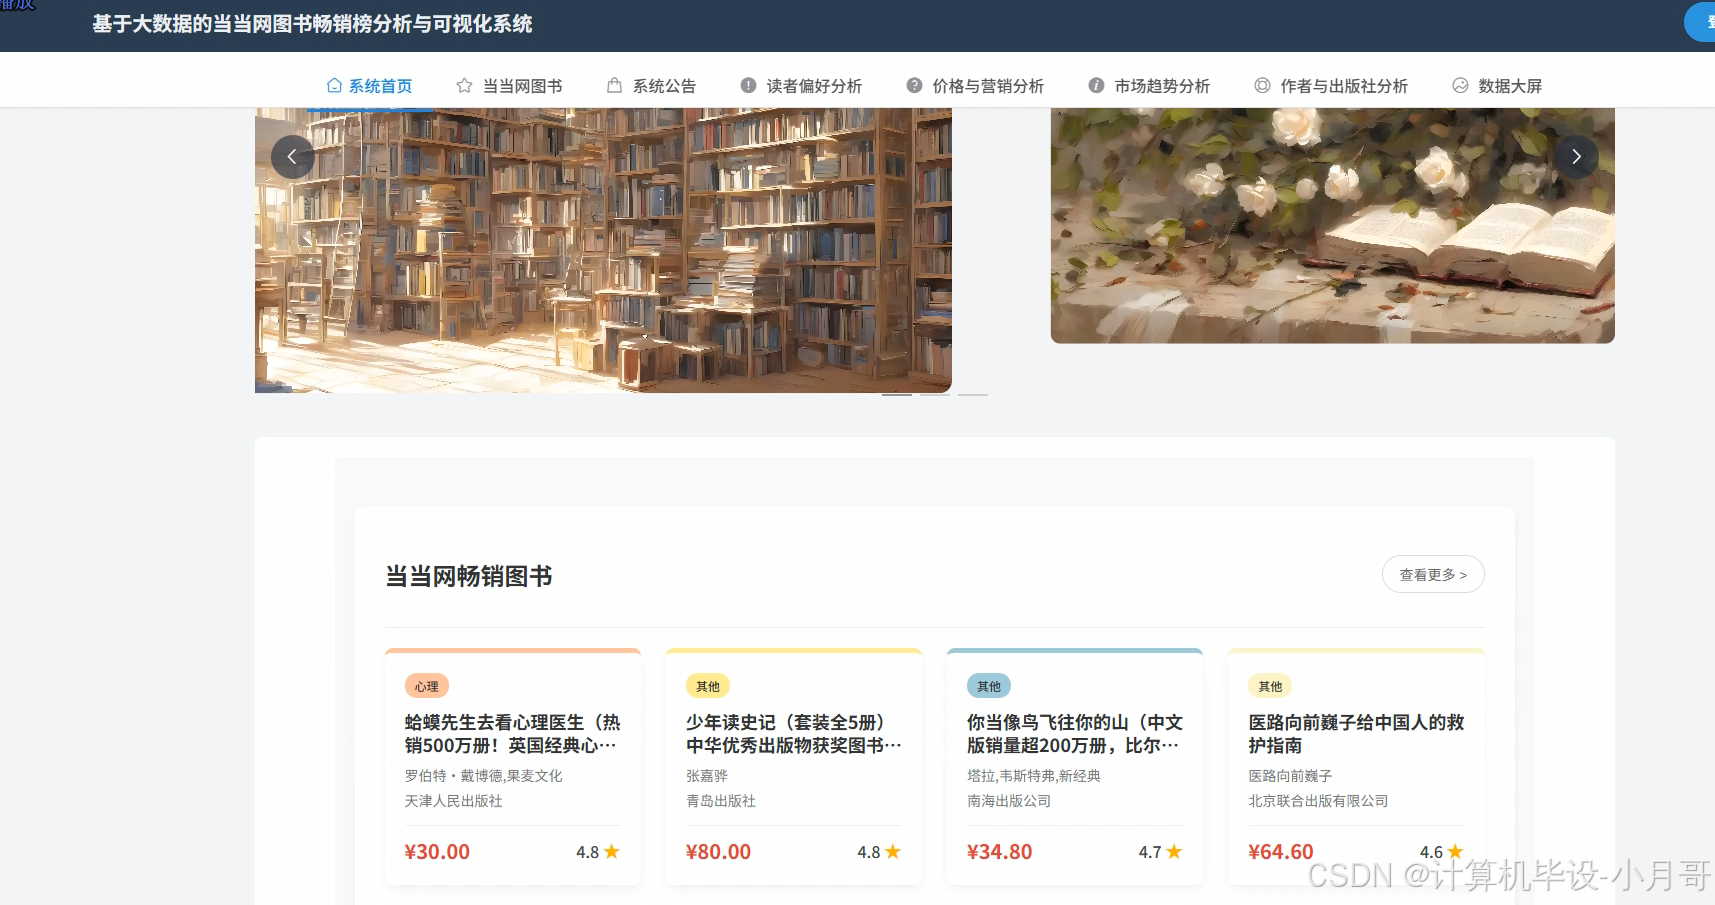Click the 心理 category tag
This screenshot has width=1715, height=905.
426,686
